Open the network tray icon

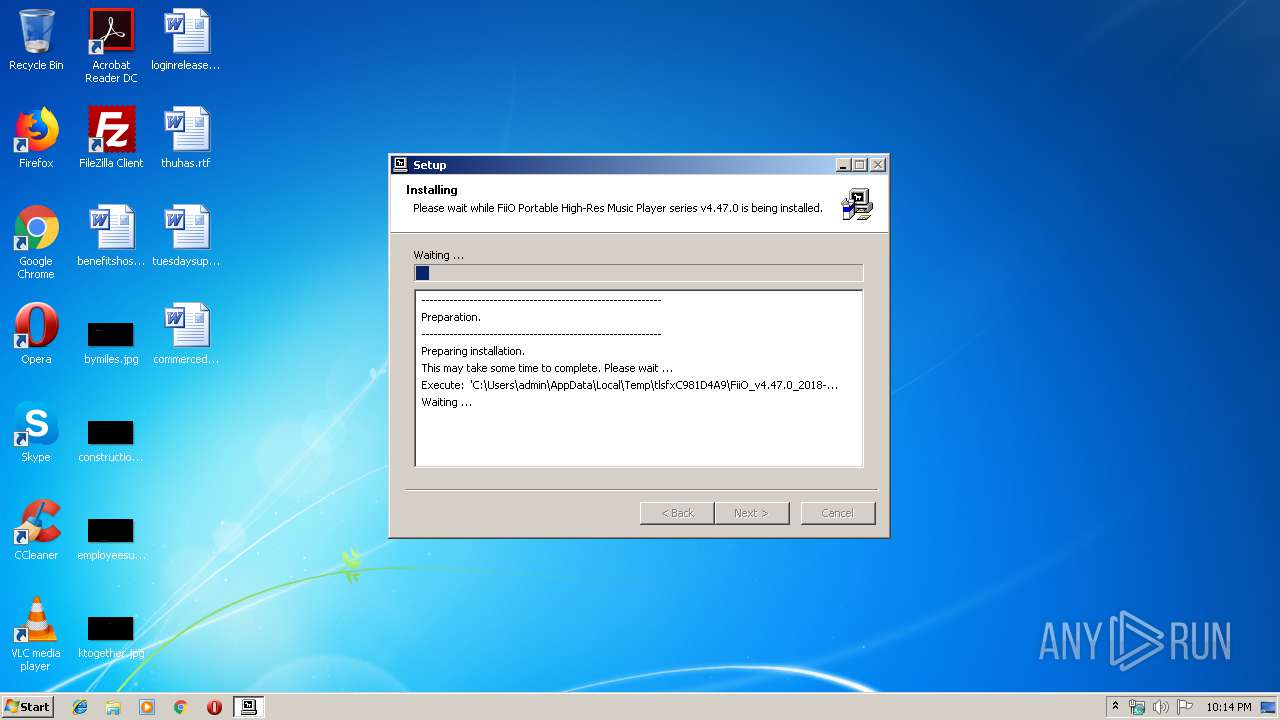1137,707
